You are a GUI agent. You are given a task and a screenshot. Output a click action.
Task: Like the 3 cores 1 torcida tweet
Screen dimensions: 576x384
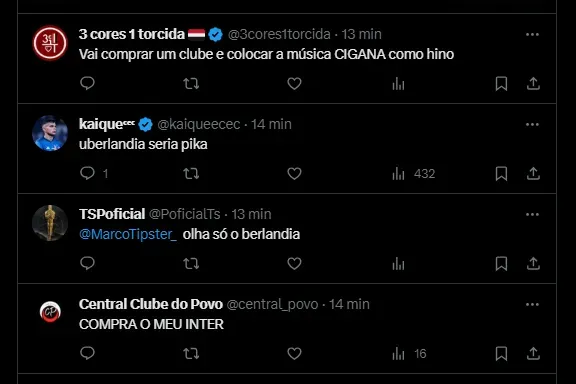(294, 84)
